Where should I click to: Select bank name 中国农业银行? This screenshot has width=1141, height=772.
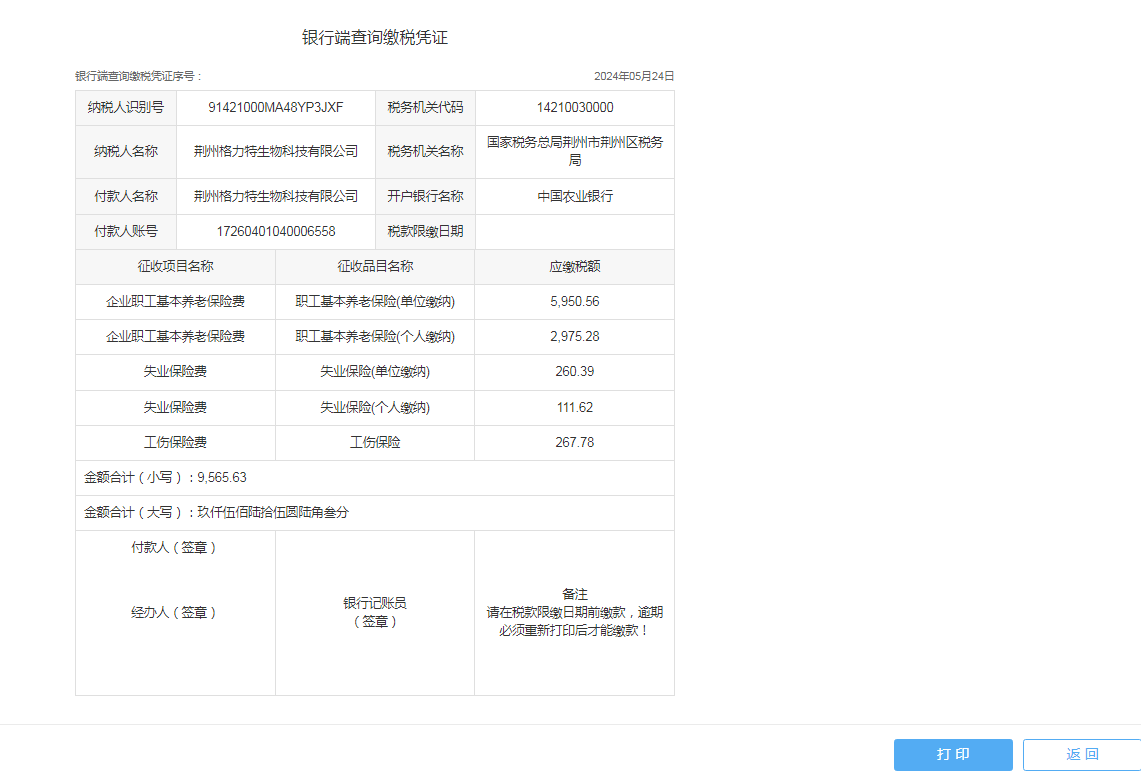coord(575,196)
